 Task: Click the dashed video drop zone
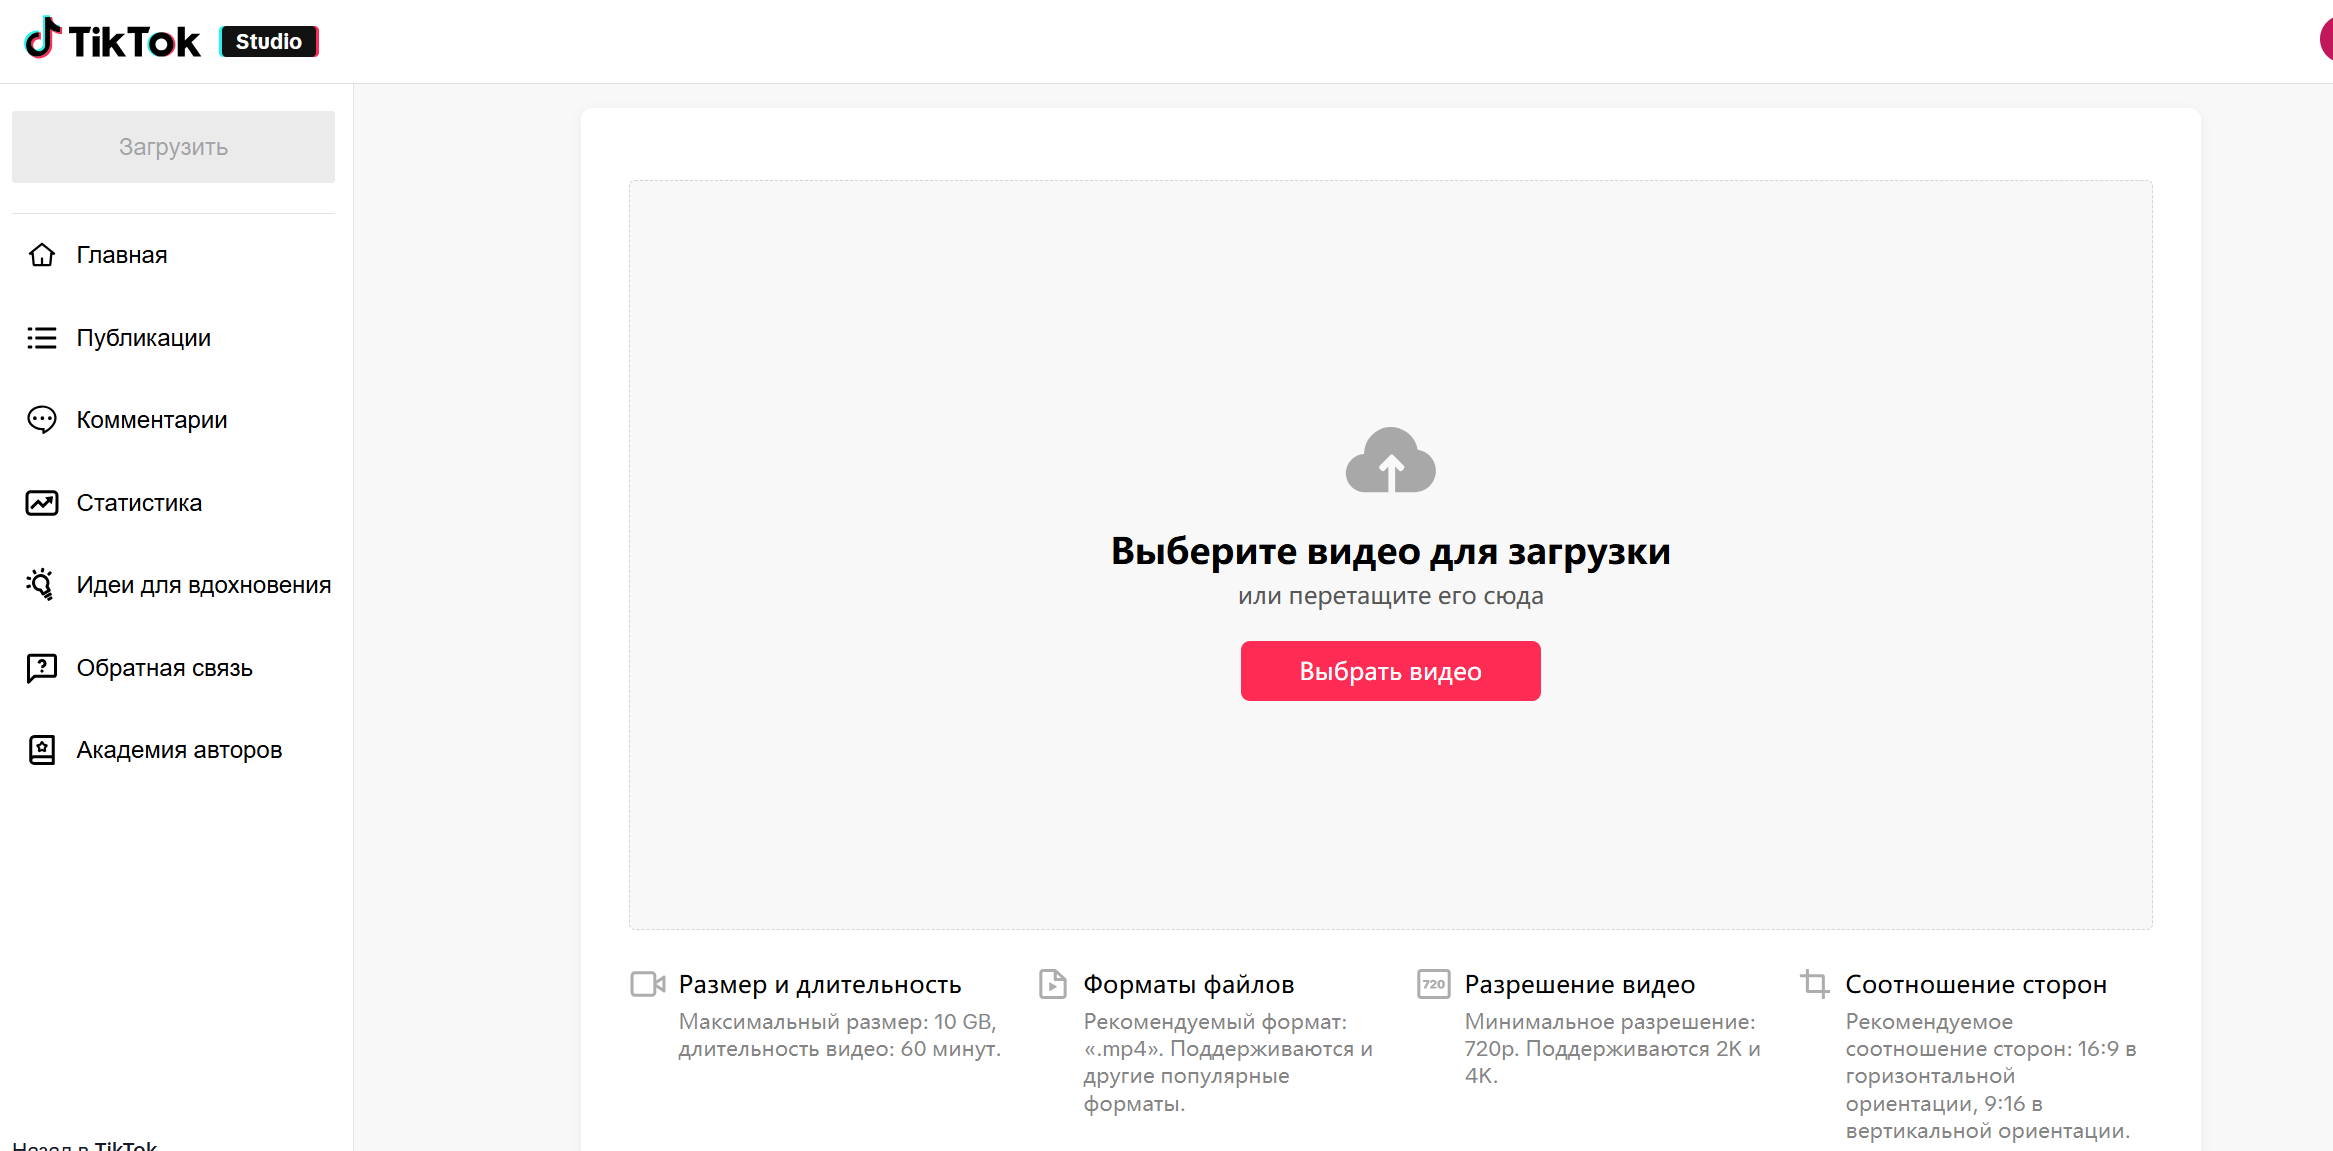coord(1391,555)
